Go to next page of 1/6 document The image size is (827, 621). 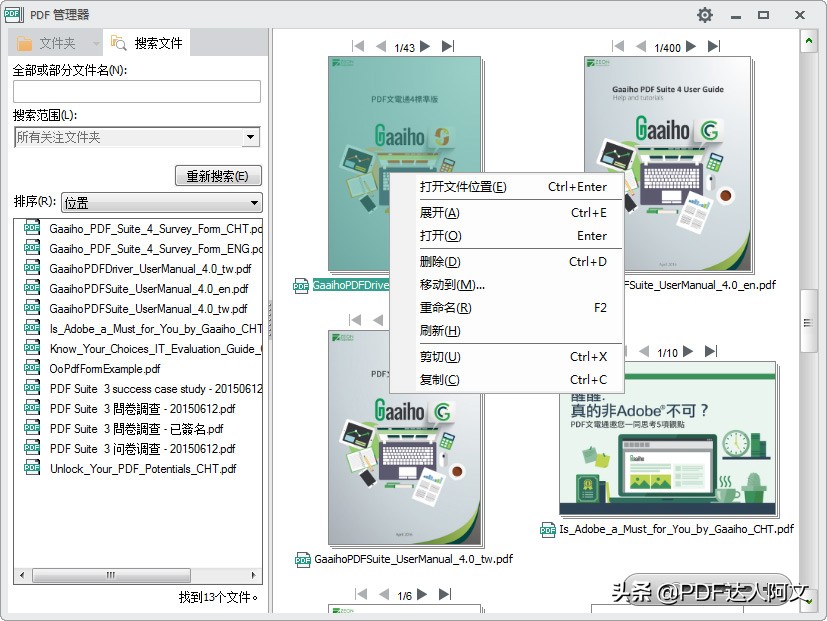click(422, 595)
